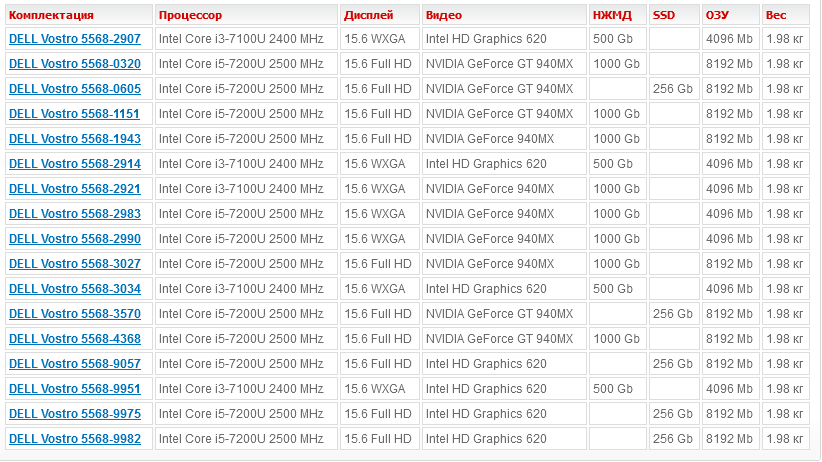This screenshot has width=822, height=462.
Task: Open the DELL Vostro 5568-2907 link
Action: tap(75, 39)
